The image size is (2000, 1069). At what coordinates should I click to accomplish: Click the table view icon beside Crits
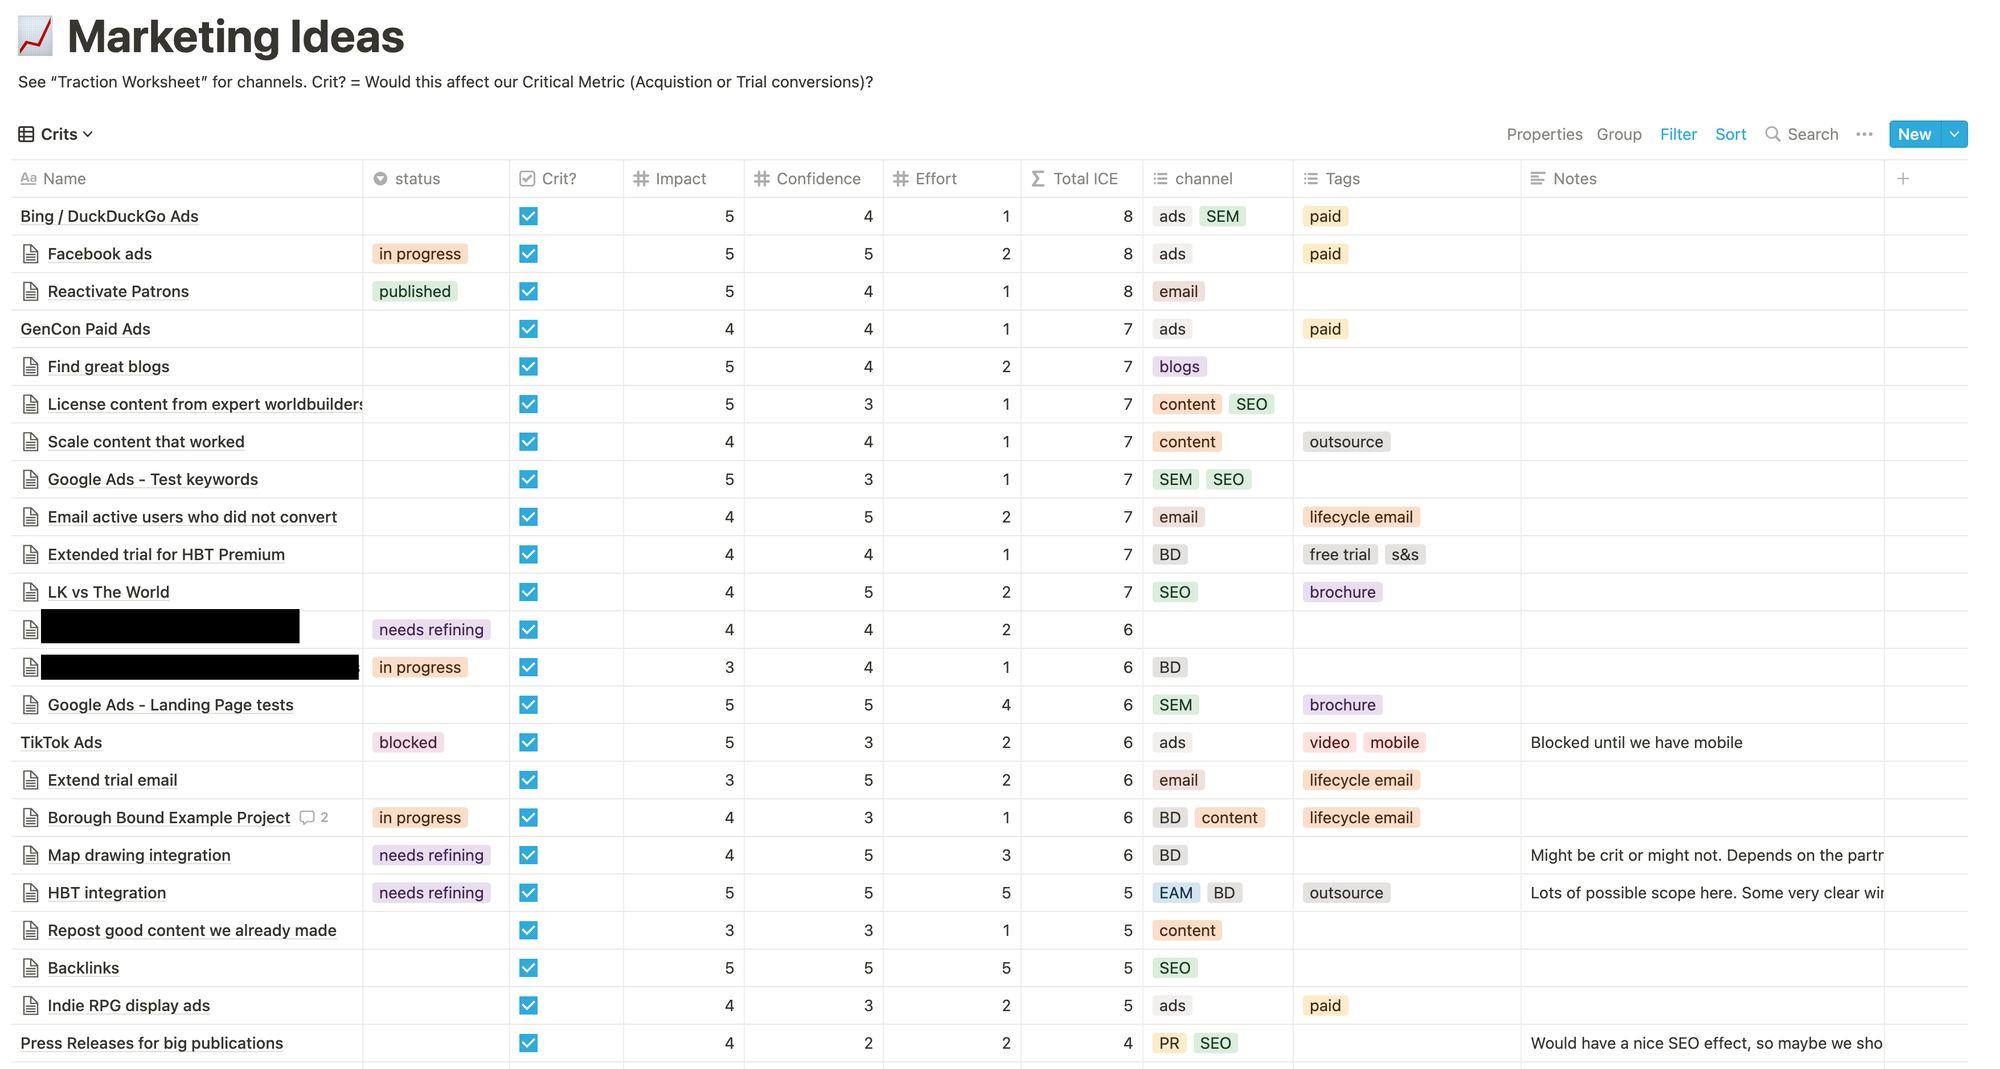point(26,134)
